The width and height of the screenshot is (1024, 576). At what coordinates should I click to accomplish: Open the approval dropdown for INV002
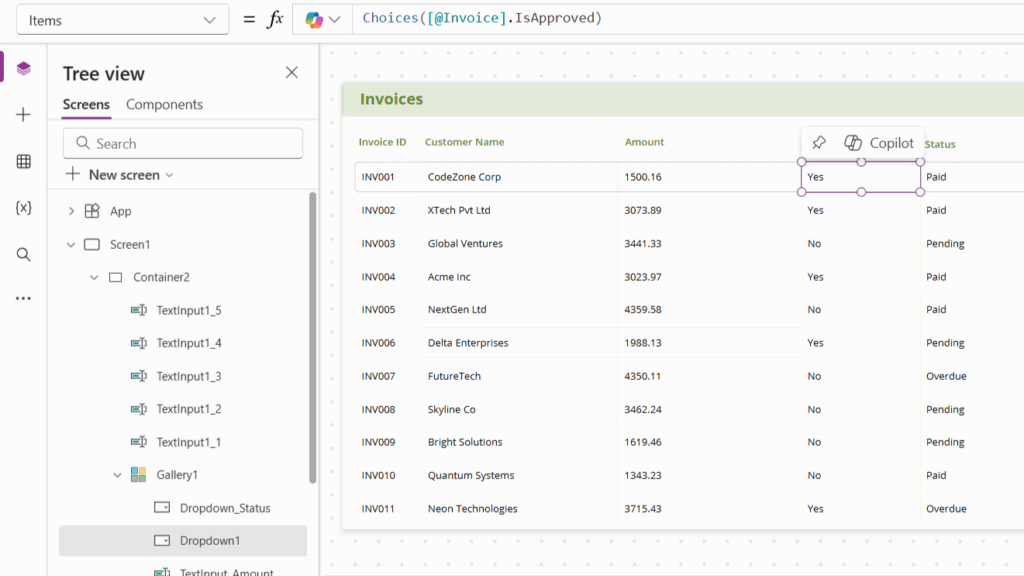coord(861,210)
